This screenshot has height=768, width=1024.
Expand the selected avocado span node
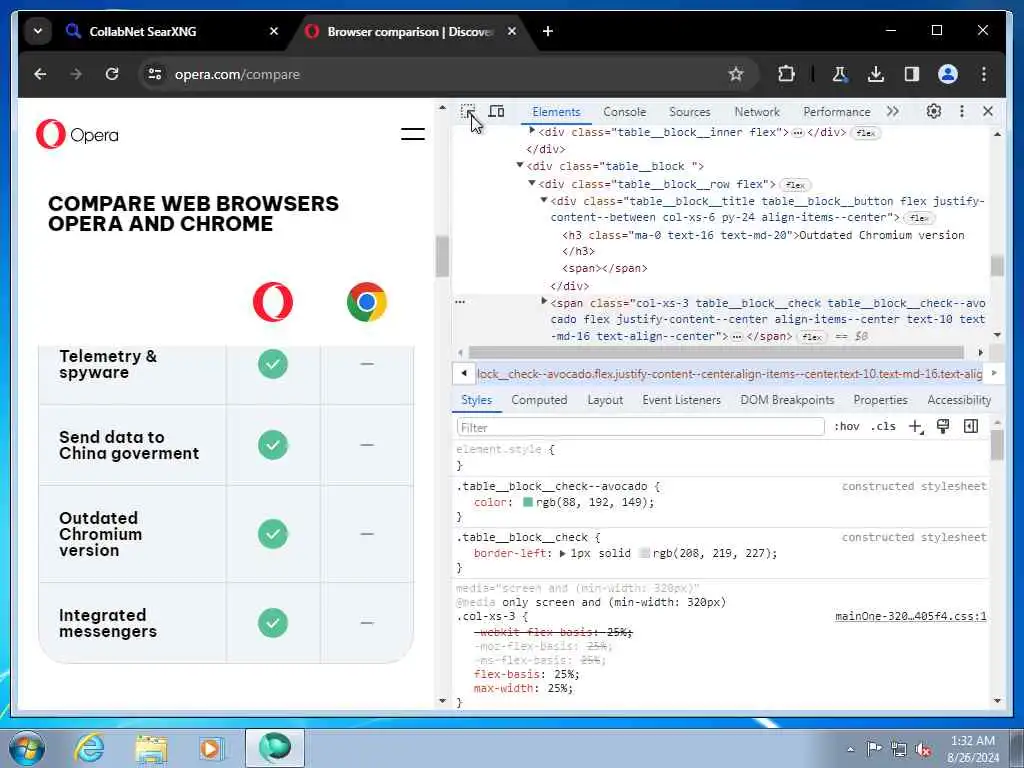click(x=544, y=302)
